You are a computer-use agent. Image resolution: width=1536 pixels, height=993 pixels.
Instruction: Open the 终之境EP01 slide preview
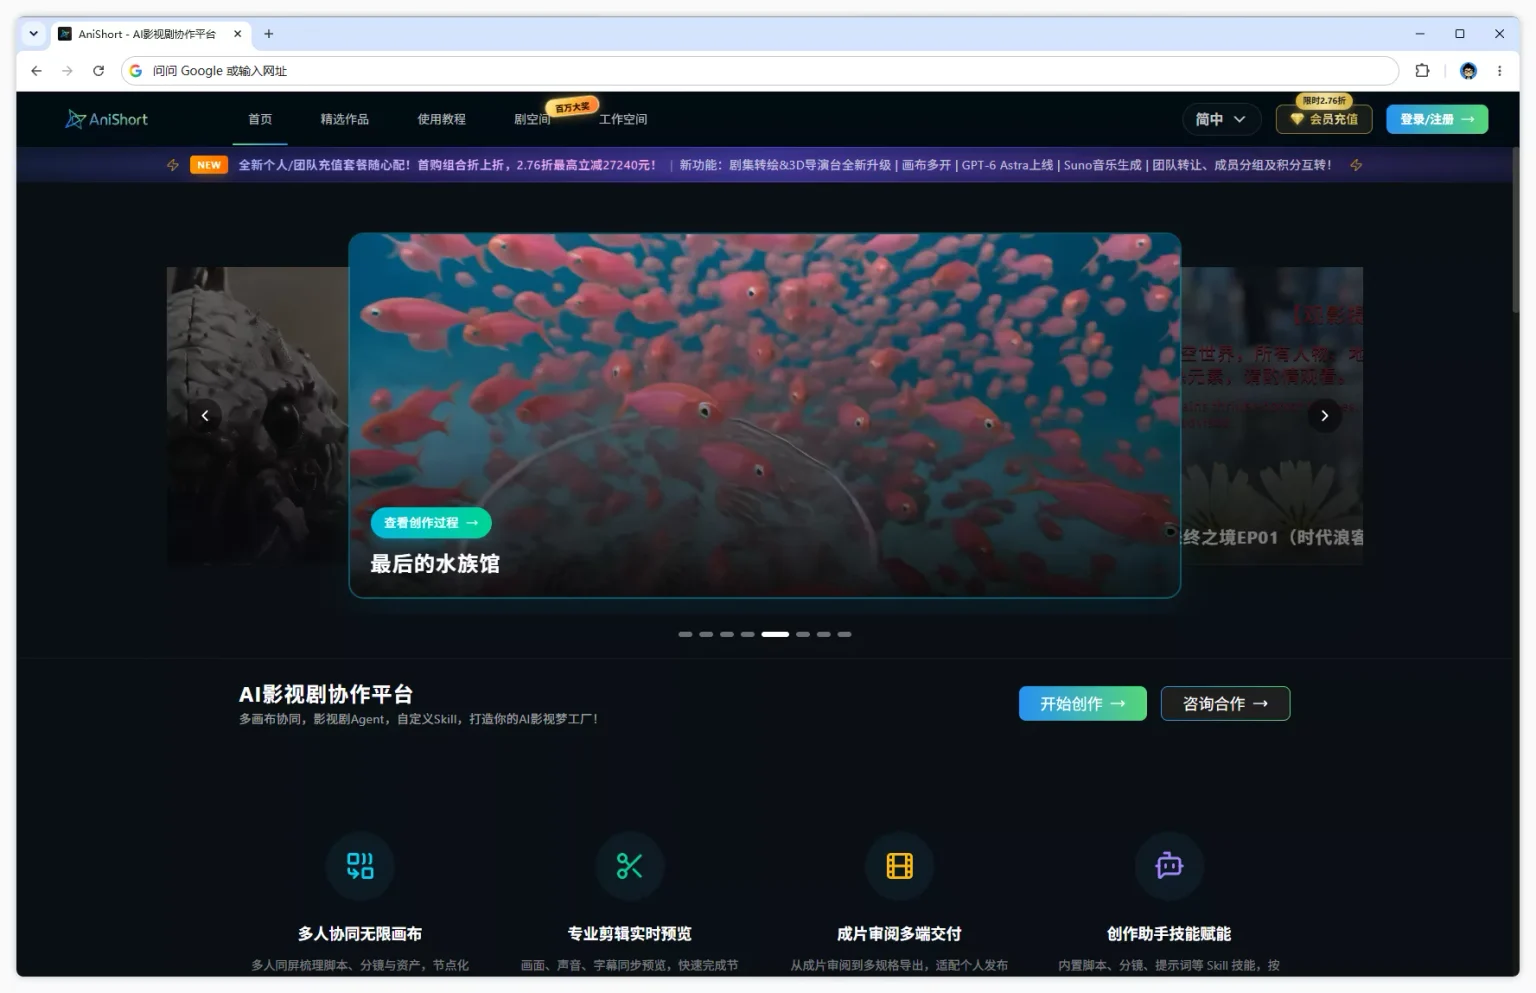(x=1272, y=415)
